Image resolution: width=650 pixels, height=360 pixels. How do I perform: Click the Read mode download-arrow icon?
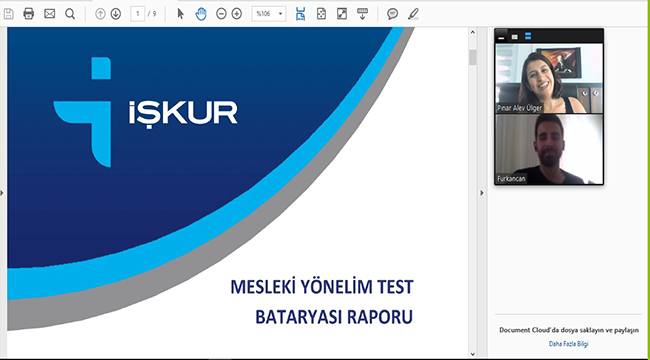coord(363,14)
